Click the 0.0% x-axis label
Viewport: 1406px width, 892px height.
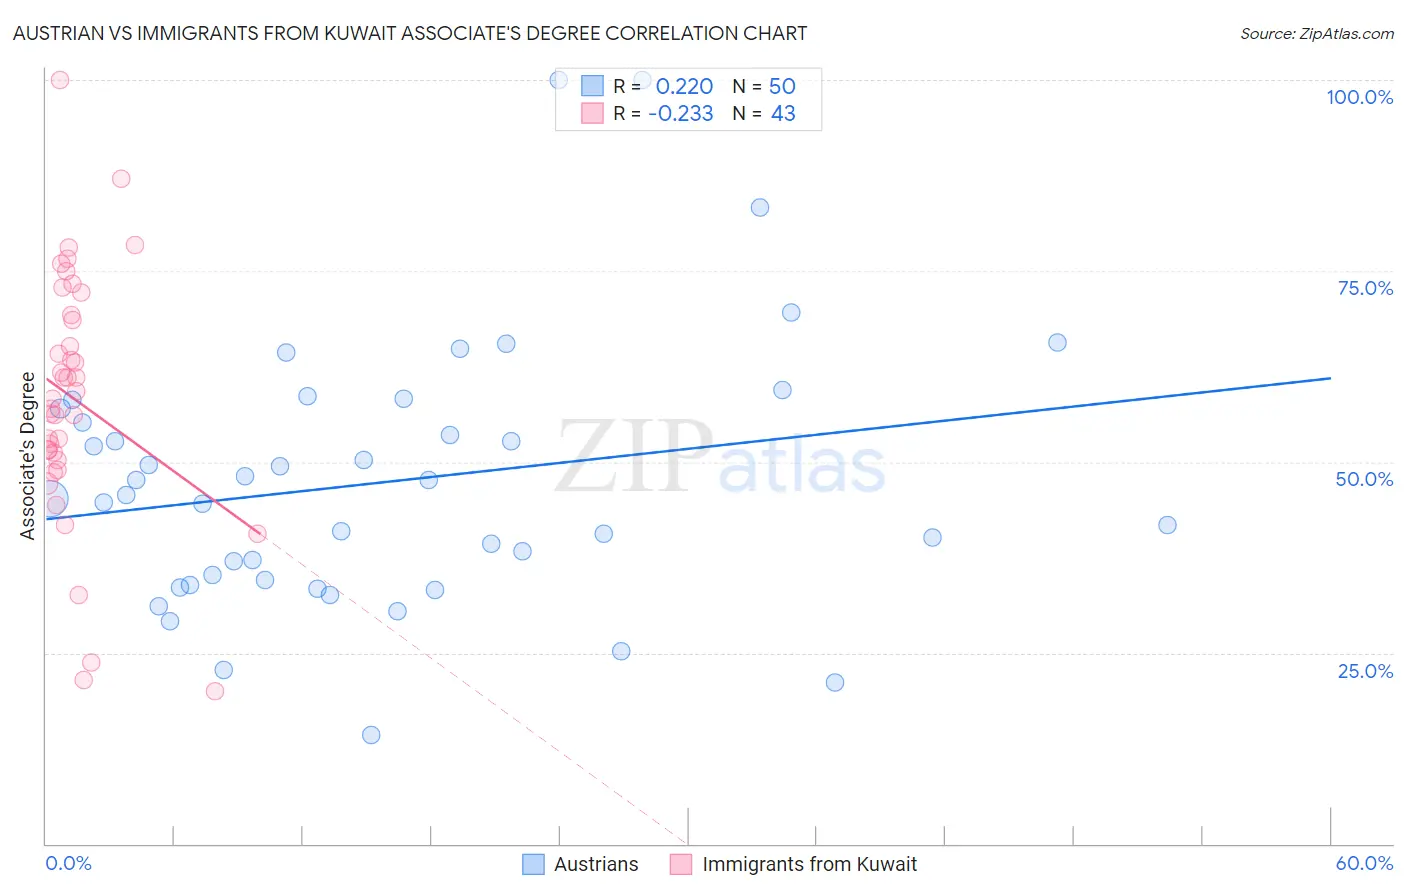(x=68, y=863)
